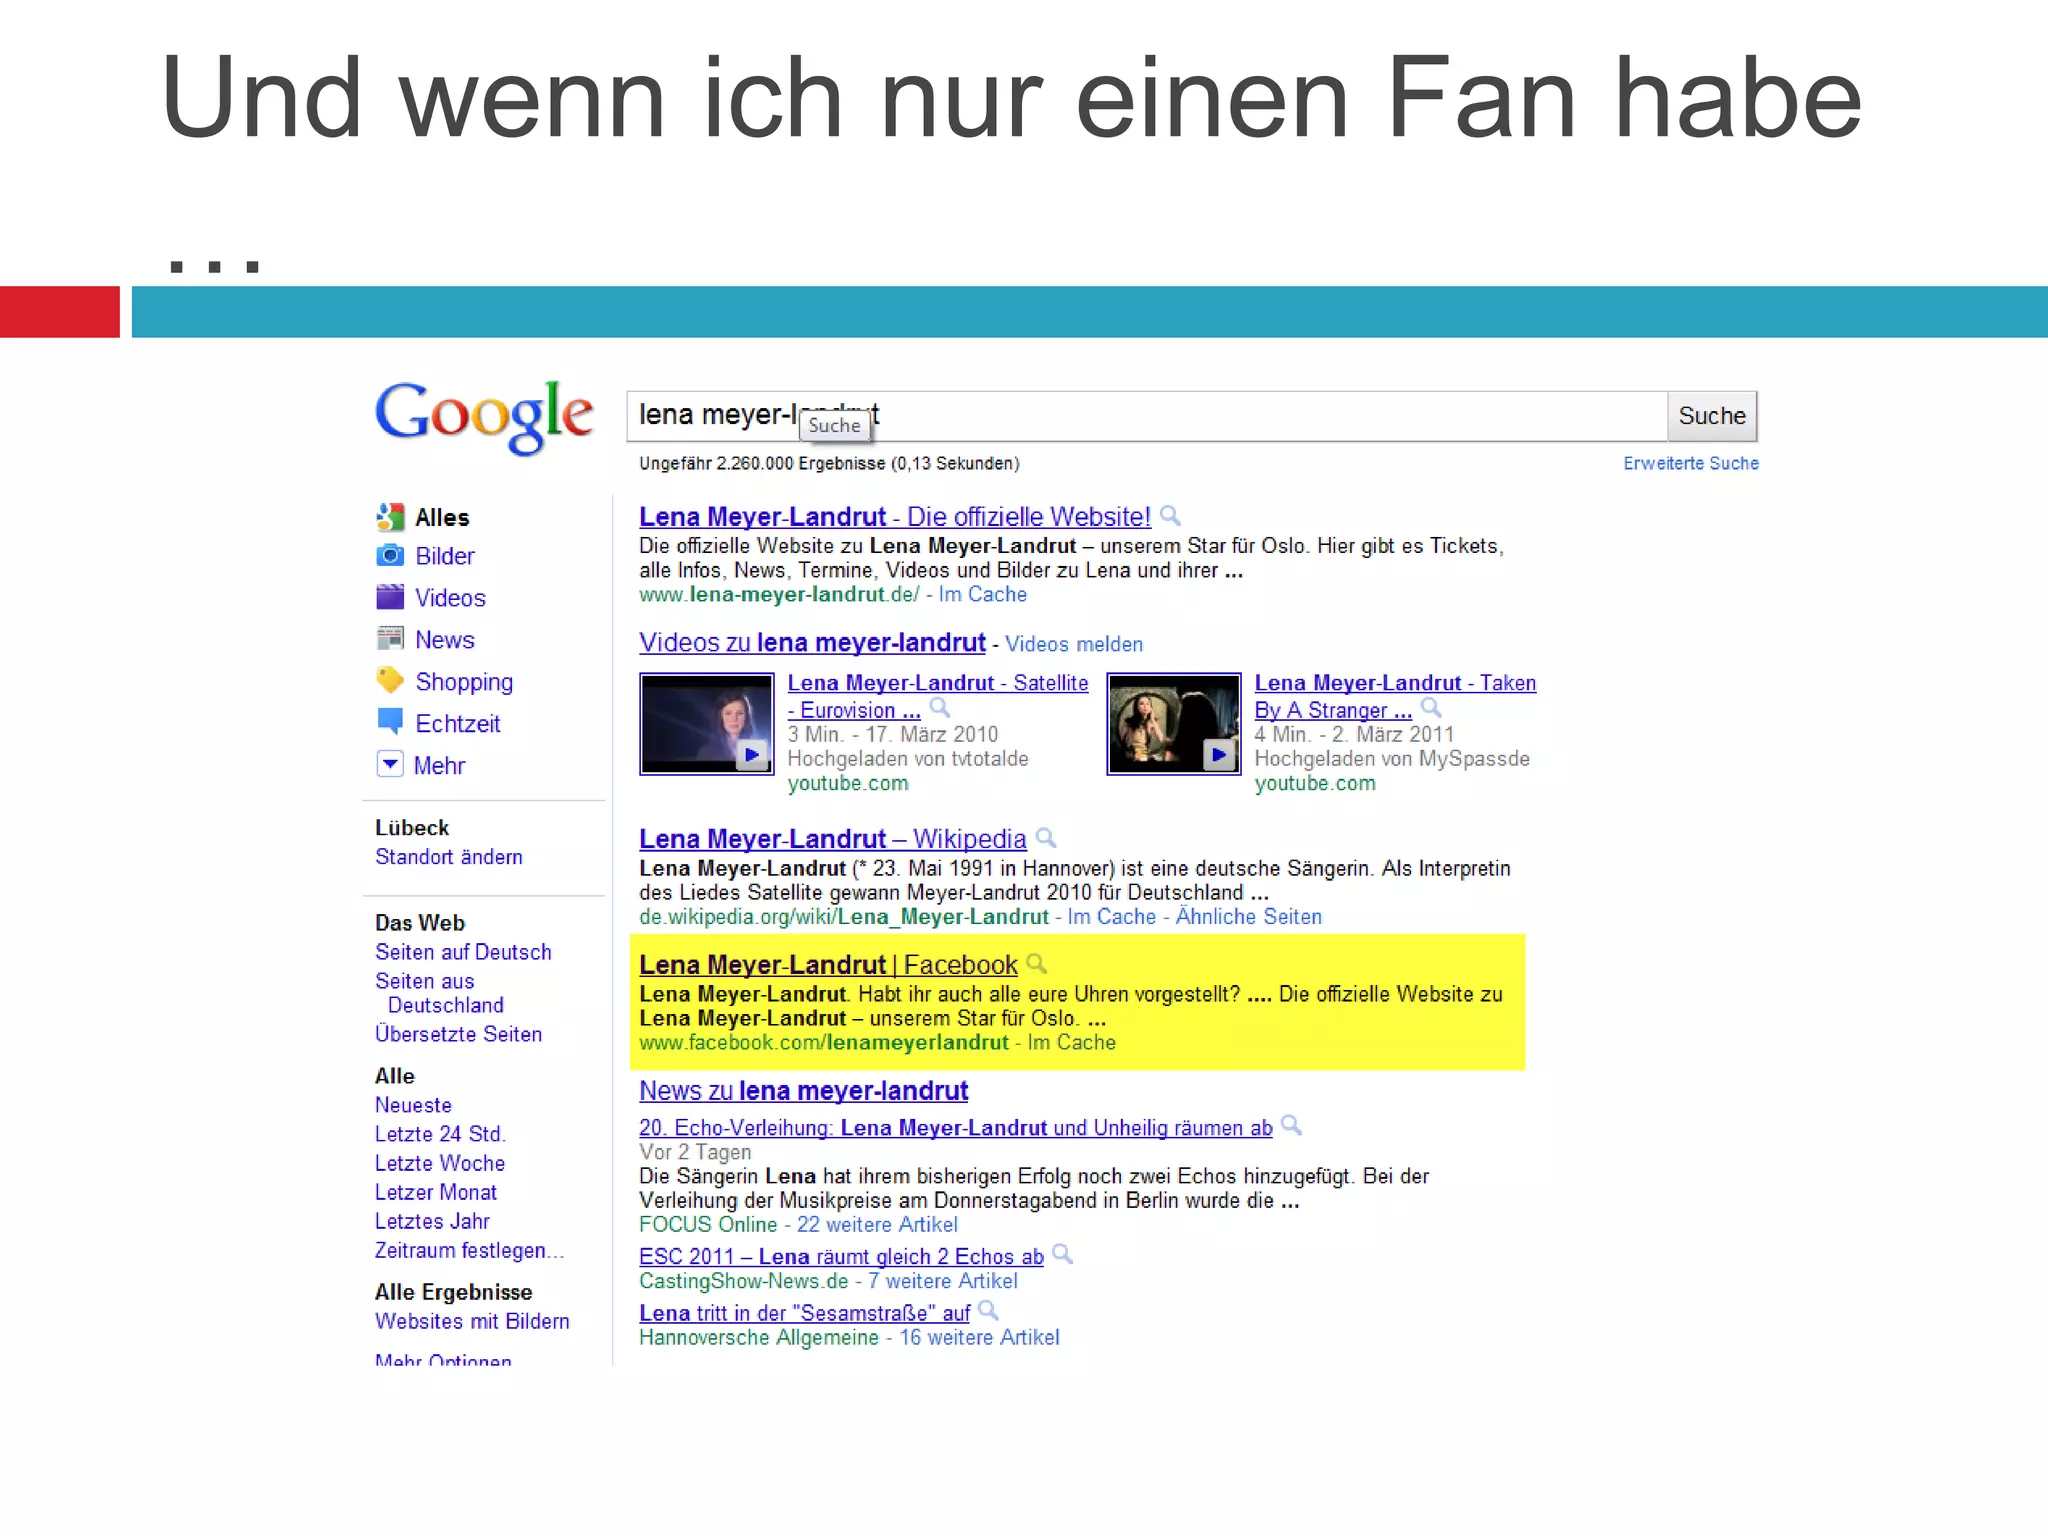Select the Videos filter
Screen dimensions: 2048x1536
[x=450, y=598]
